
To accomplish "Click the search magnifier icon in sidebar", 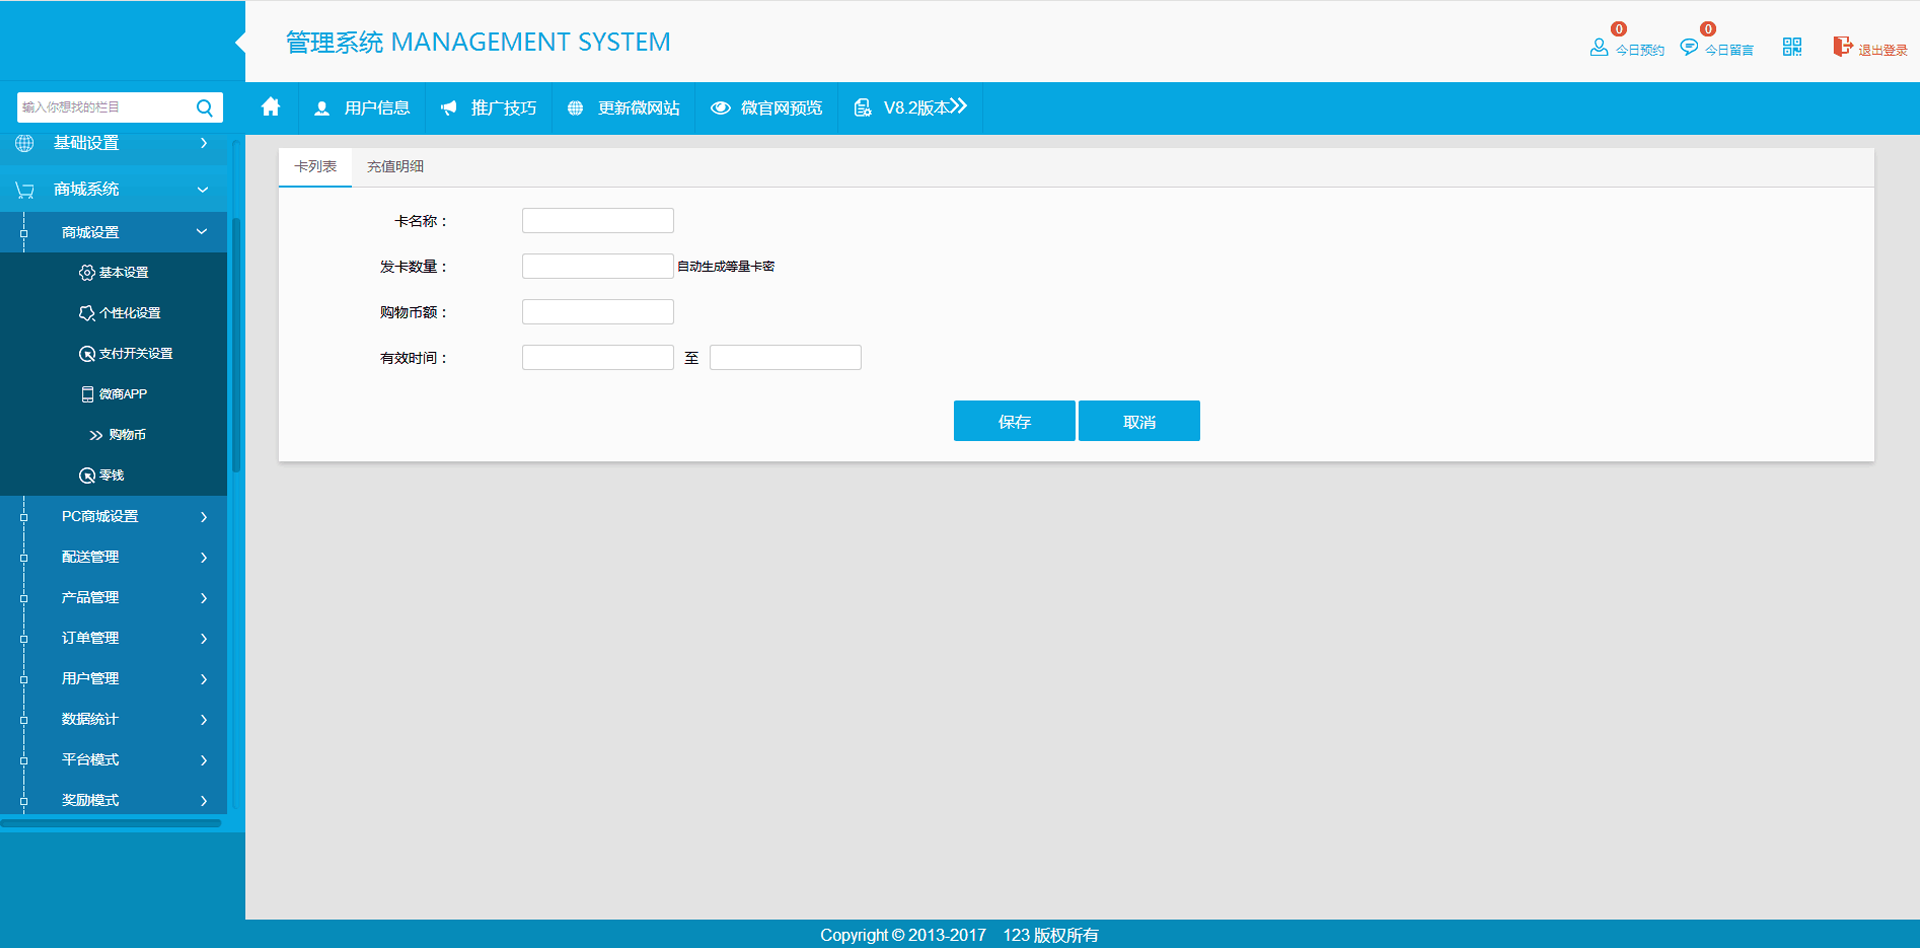I will (205, 107).
